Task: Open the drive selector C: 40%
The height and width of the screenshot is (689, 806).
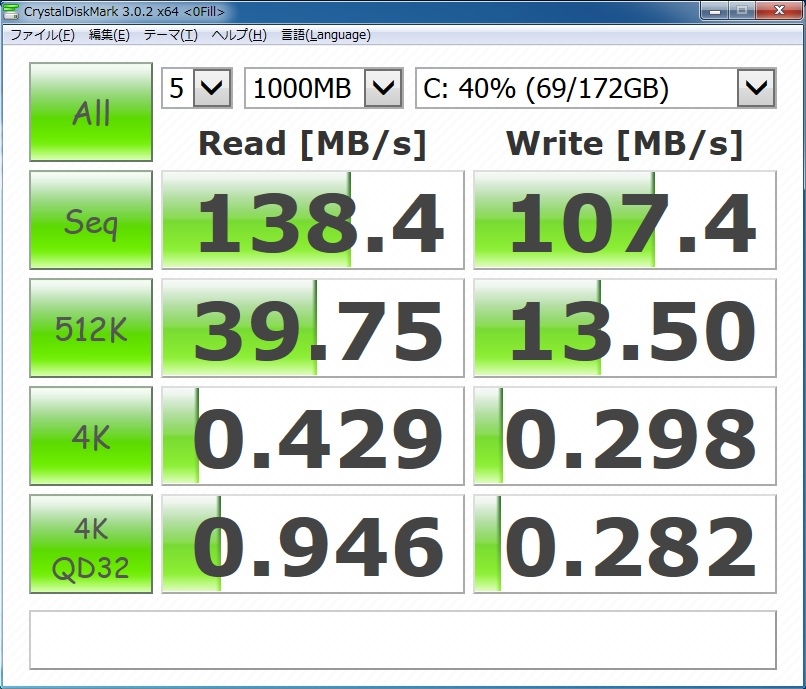Action: pos(596,88)
